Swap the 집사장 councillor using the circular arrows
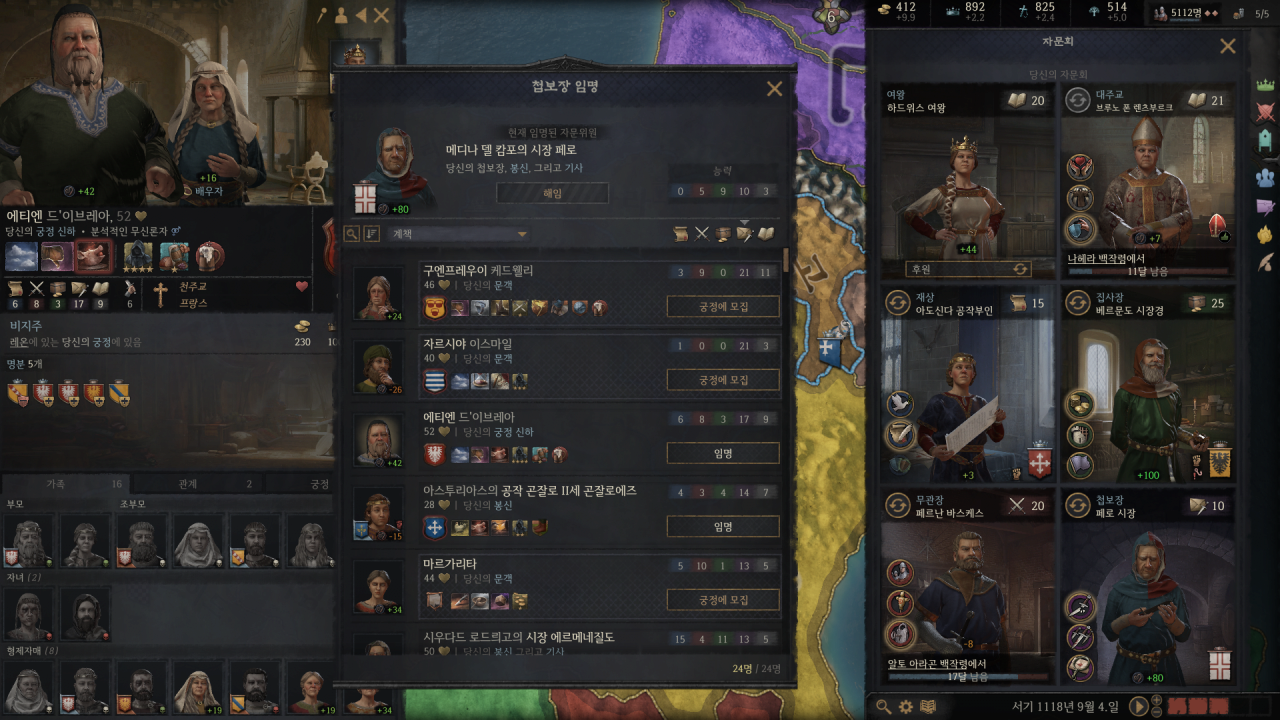The image size is (1280, 720). [x=1078, y=304]
